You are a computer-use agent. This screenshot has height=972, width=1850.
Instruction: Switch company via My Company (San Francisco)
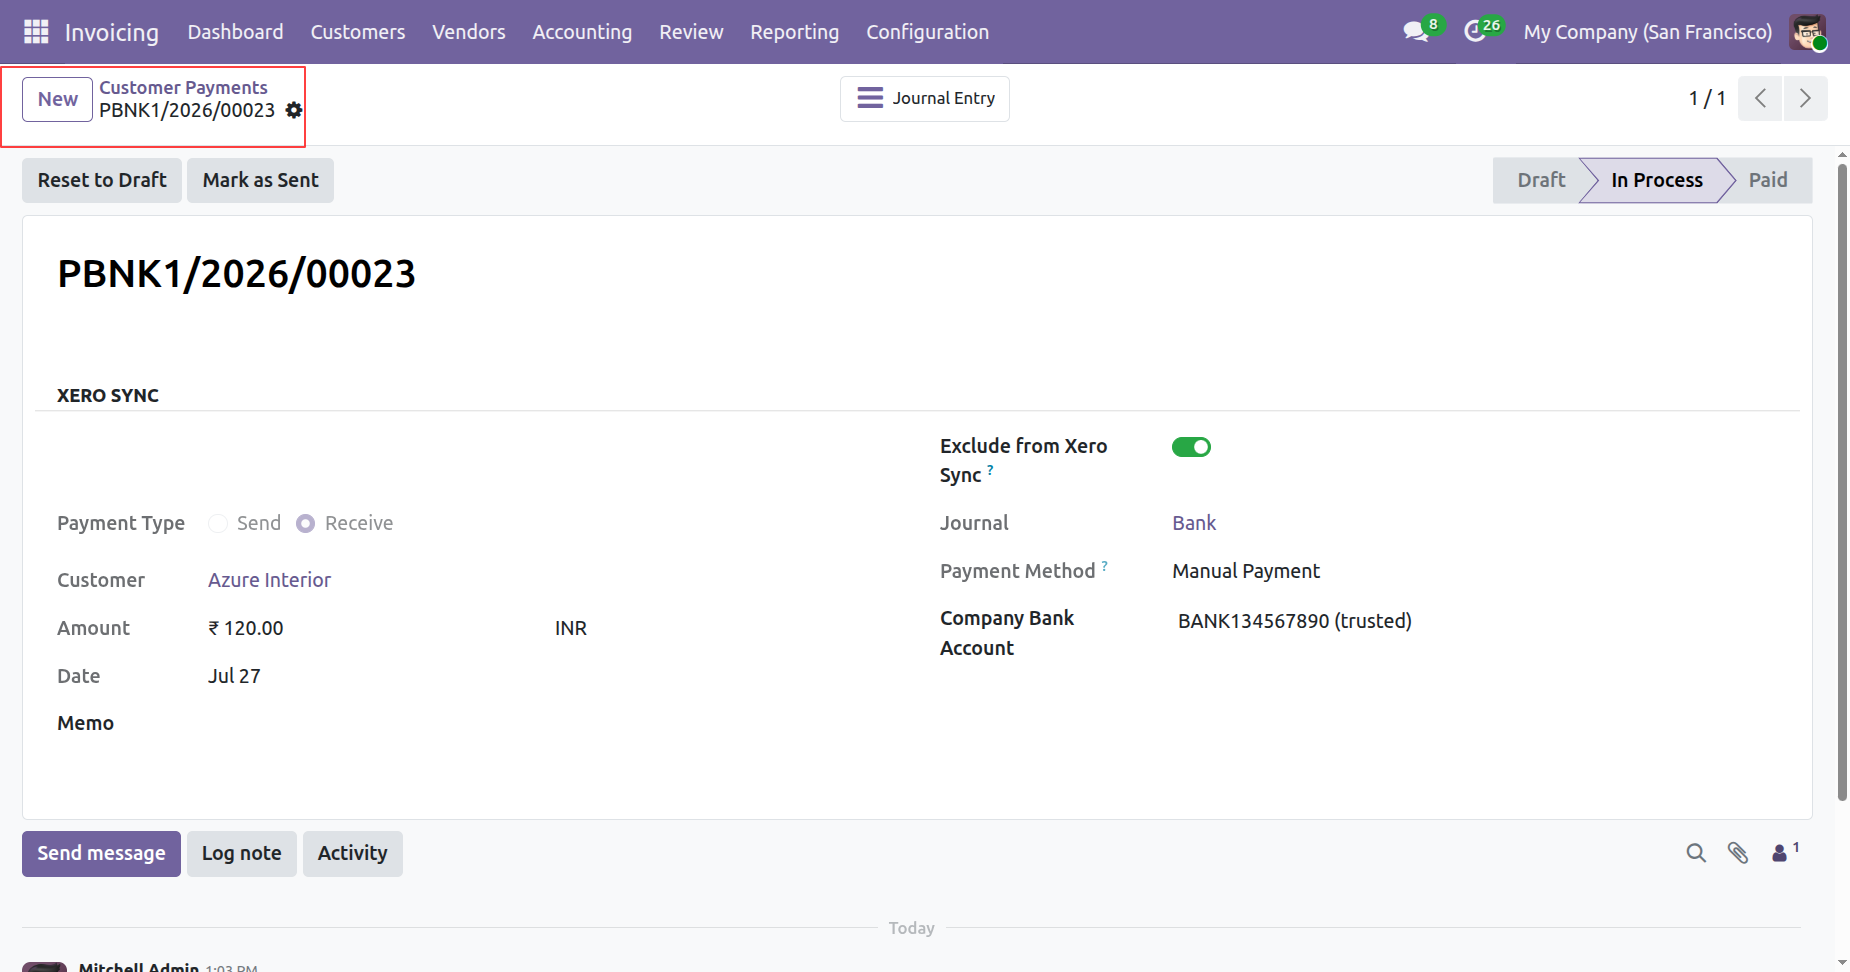1648,32
